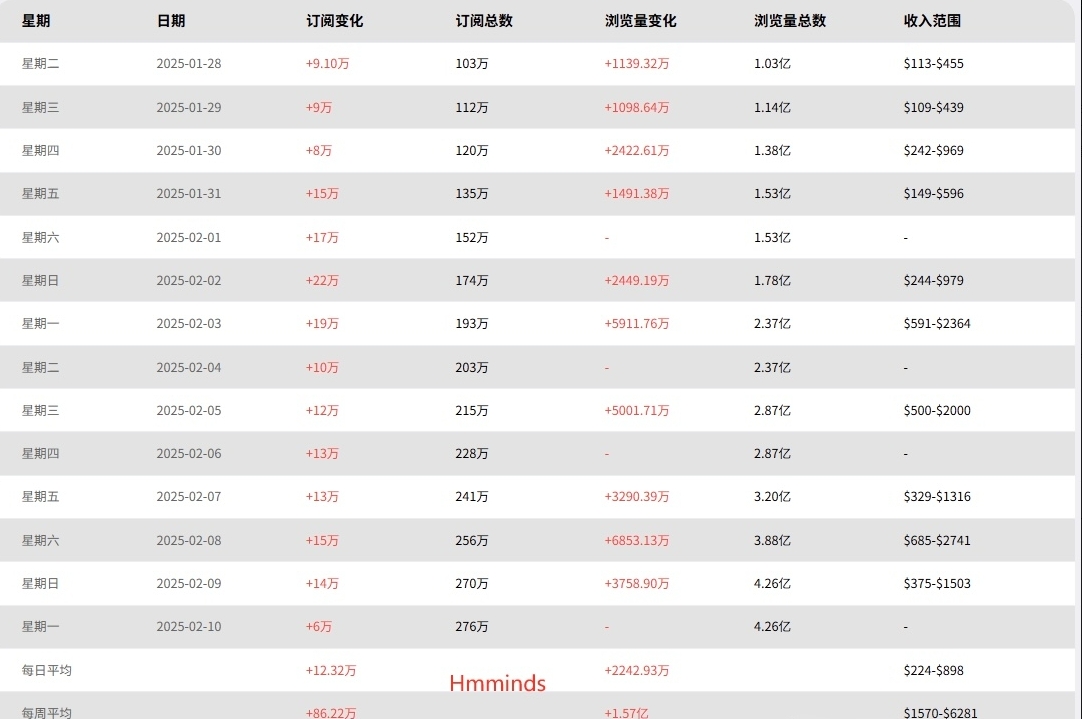Click the 每日平均 row label
This screenshot has width=1082, height=719.
[46, 670]
